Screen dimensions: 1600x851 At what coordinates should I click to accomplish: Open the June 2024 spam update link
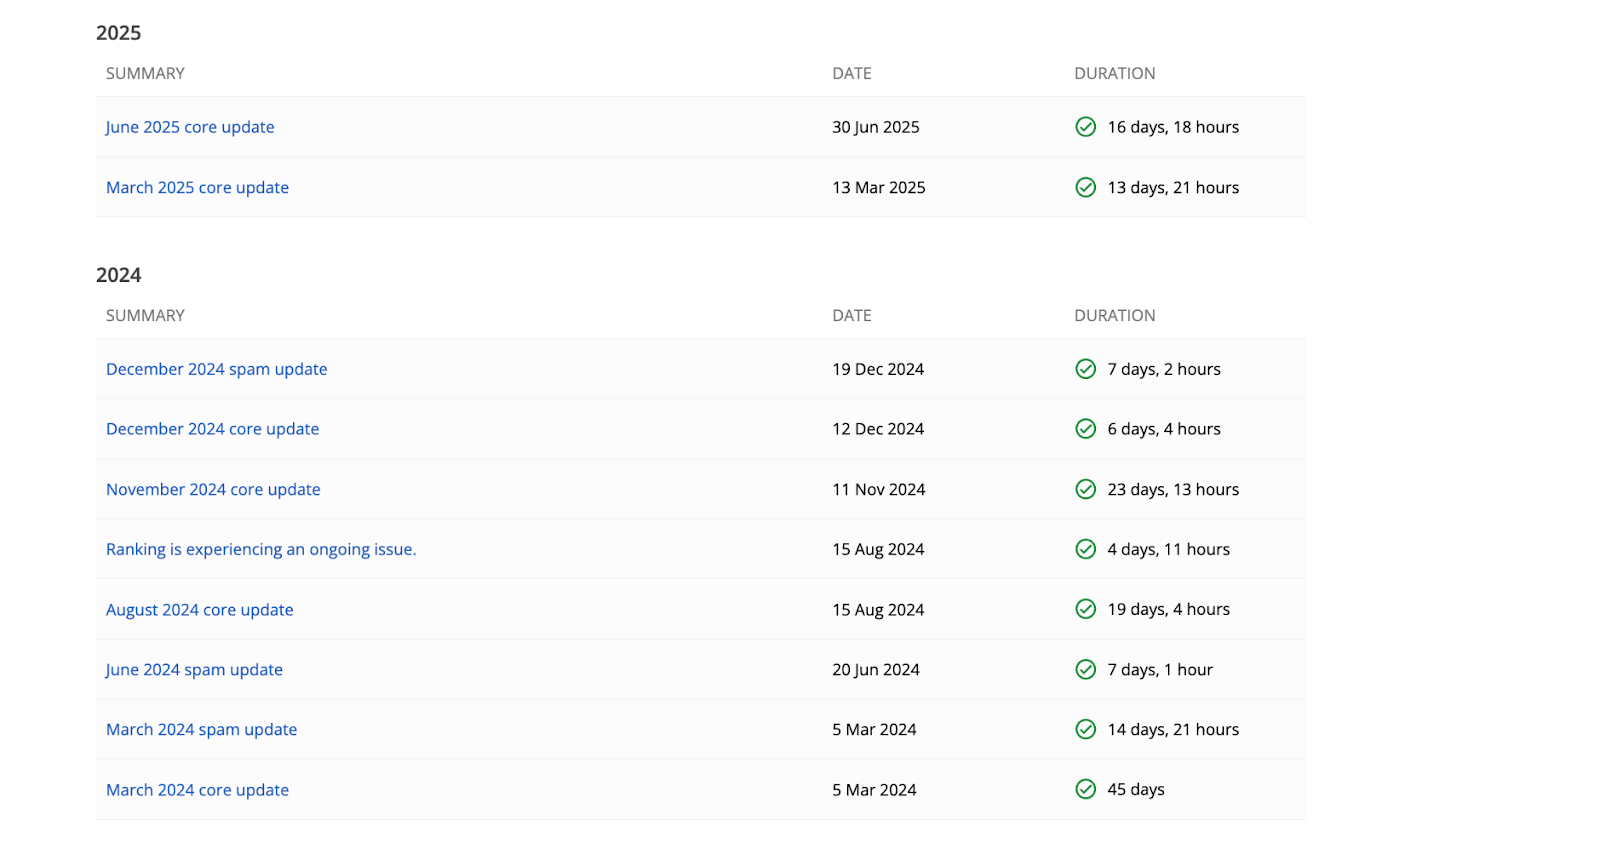pyautogui.click(x=194, y=669)
